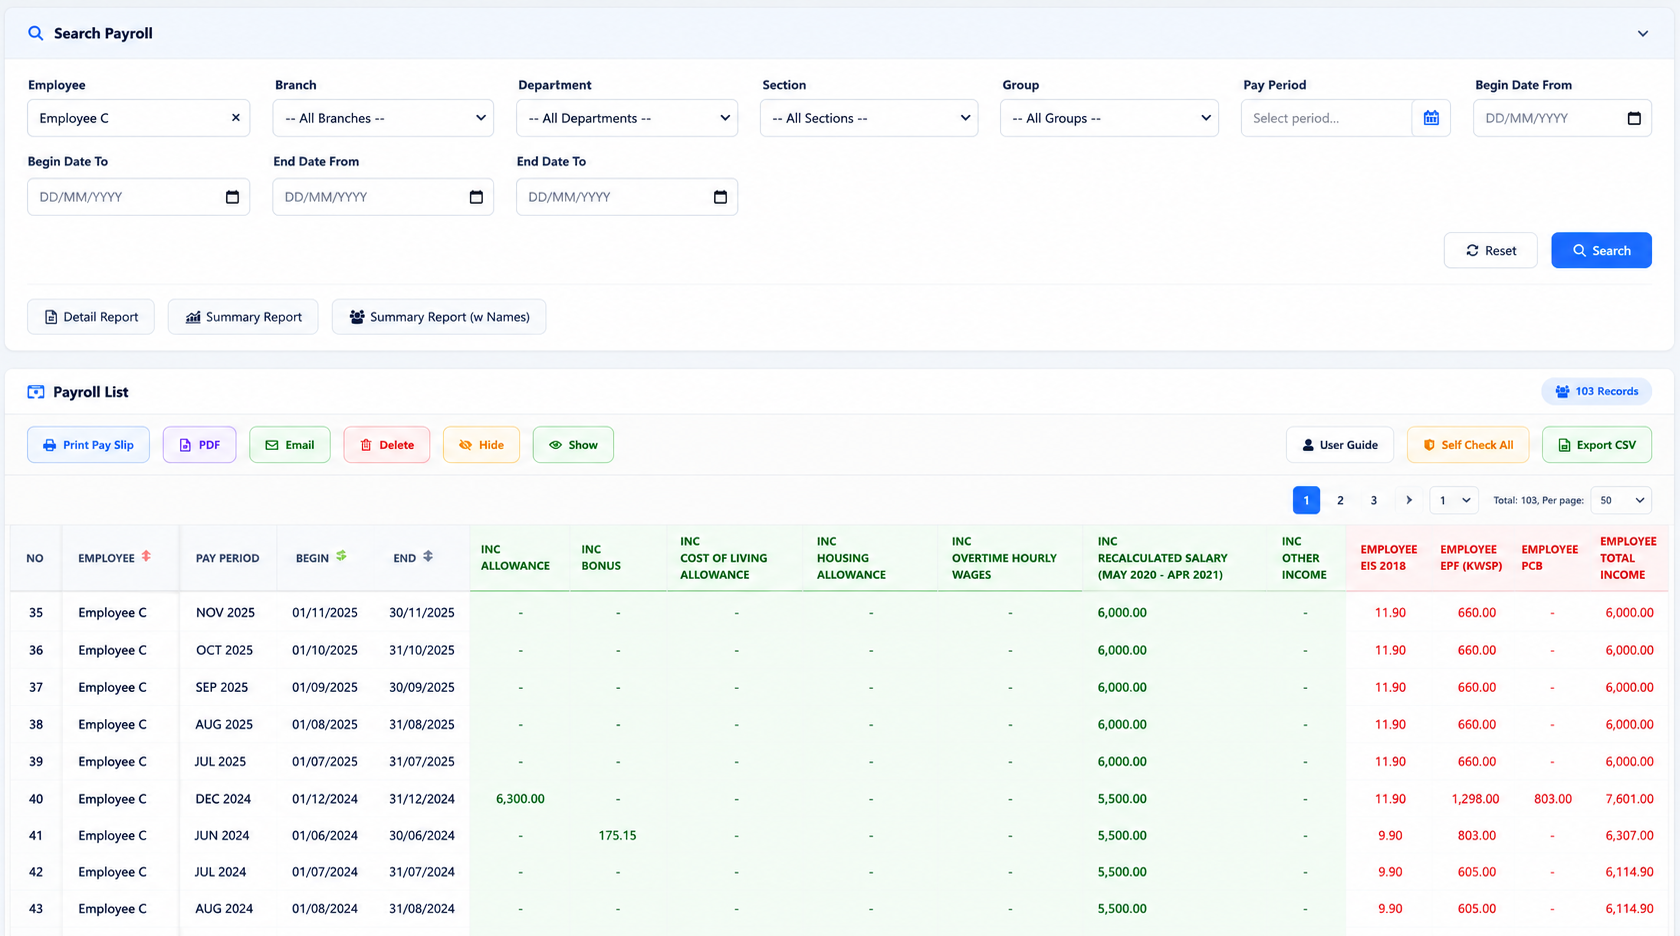The height and width of the screenshot is (936, 1680).
Task: Open calendar picker for Begin Date From
Action: point(1634,118)
